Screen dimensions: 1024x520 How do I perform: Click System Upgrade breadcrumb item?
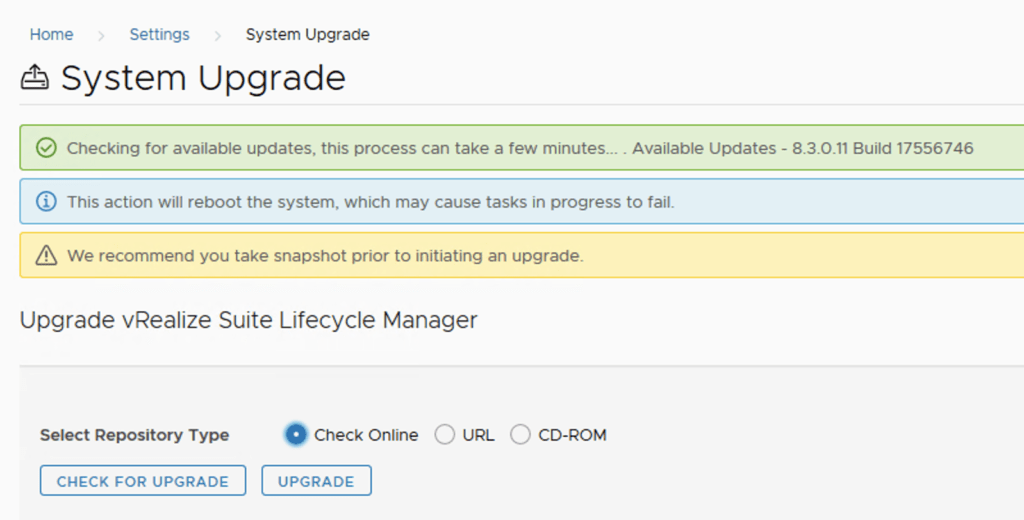pos(307,34)
